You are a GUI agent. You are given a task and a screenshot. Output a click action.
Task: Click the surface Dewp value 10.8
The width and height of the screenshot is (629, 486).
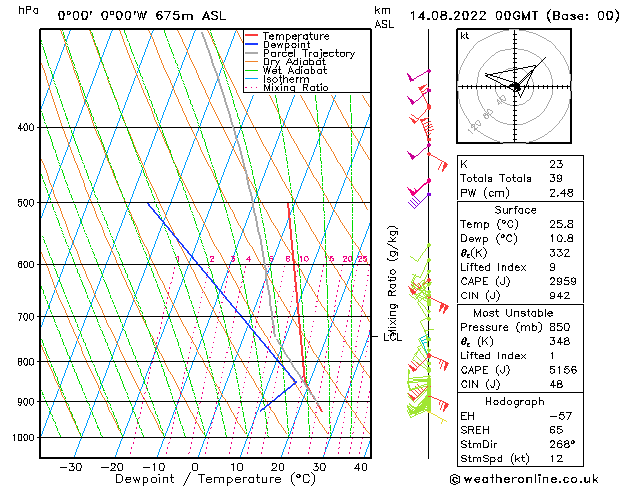tap(562, 239)
